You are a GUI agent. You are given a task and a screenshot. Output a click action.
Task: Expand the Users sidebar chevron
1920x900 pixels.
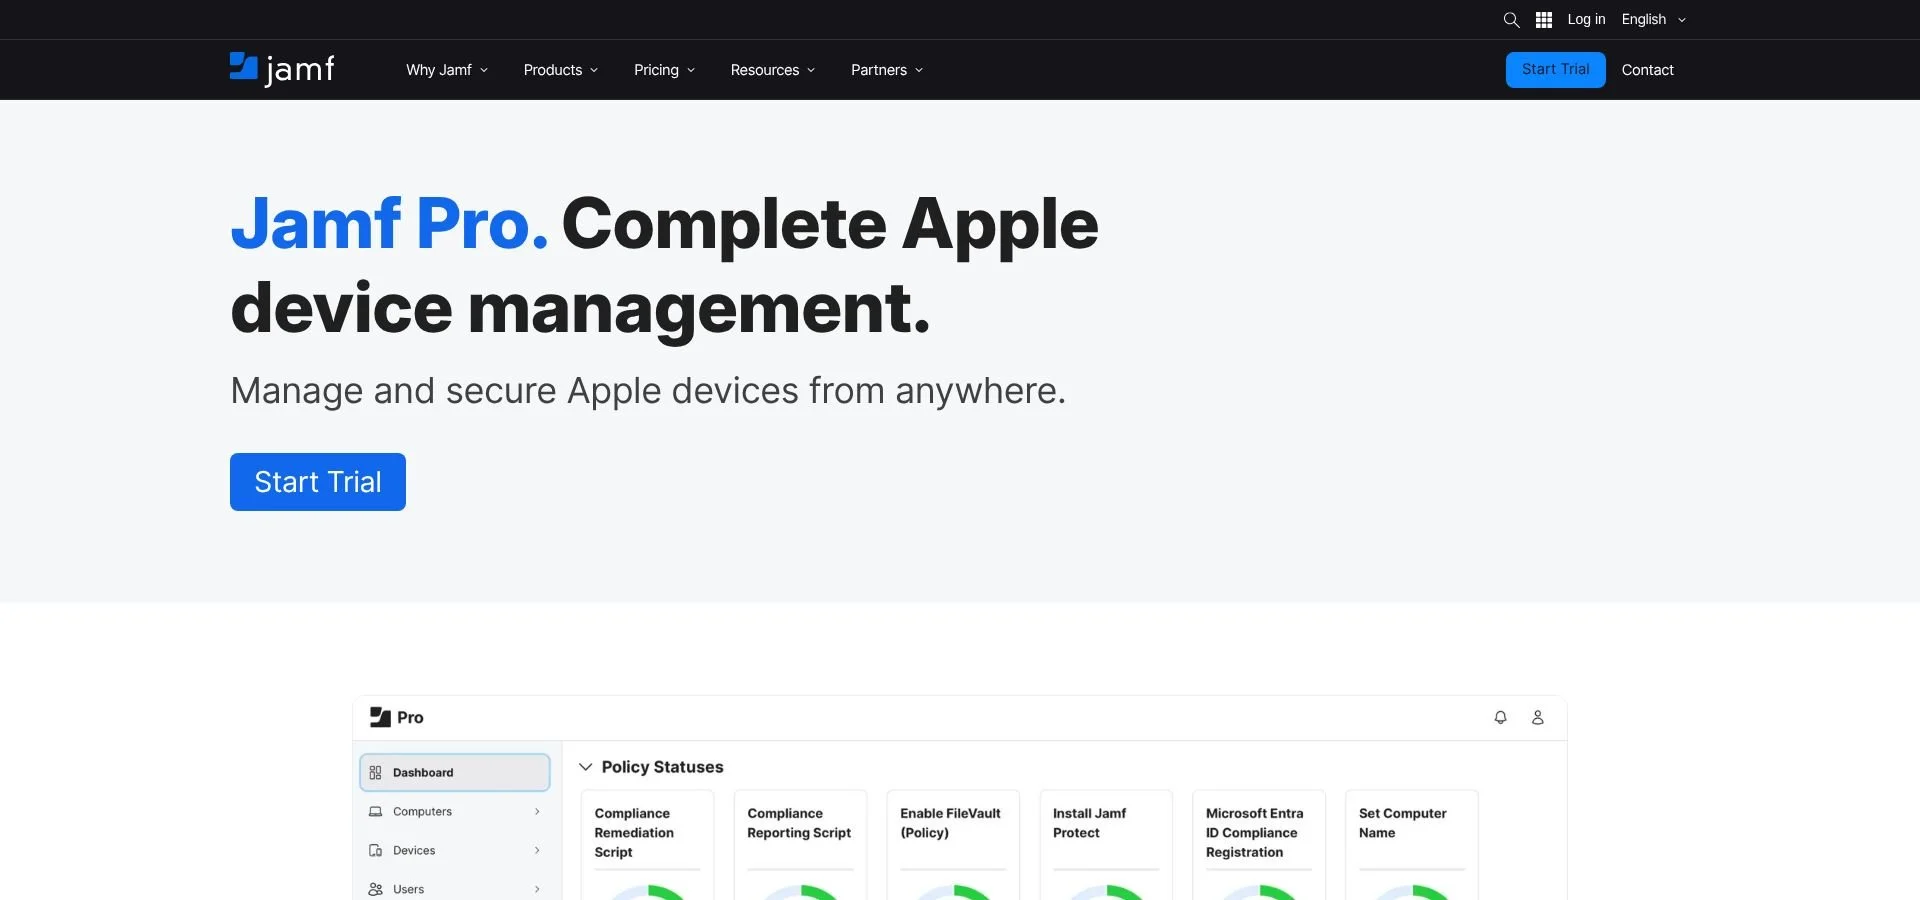(x=537, y=889)
